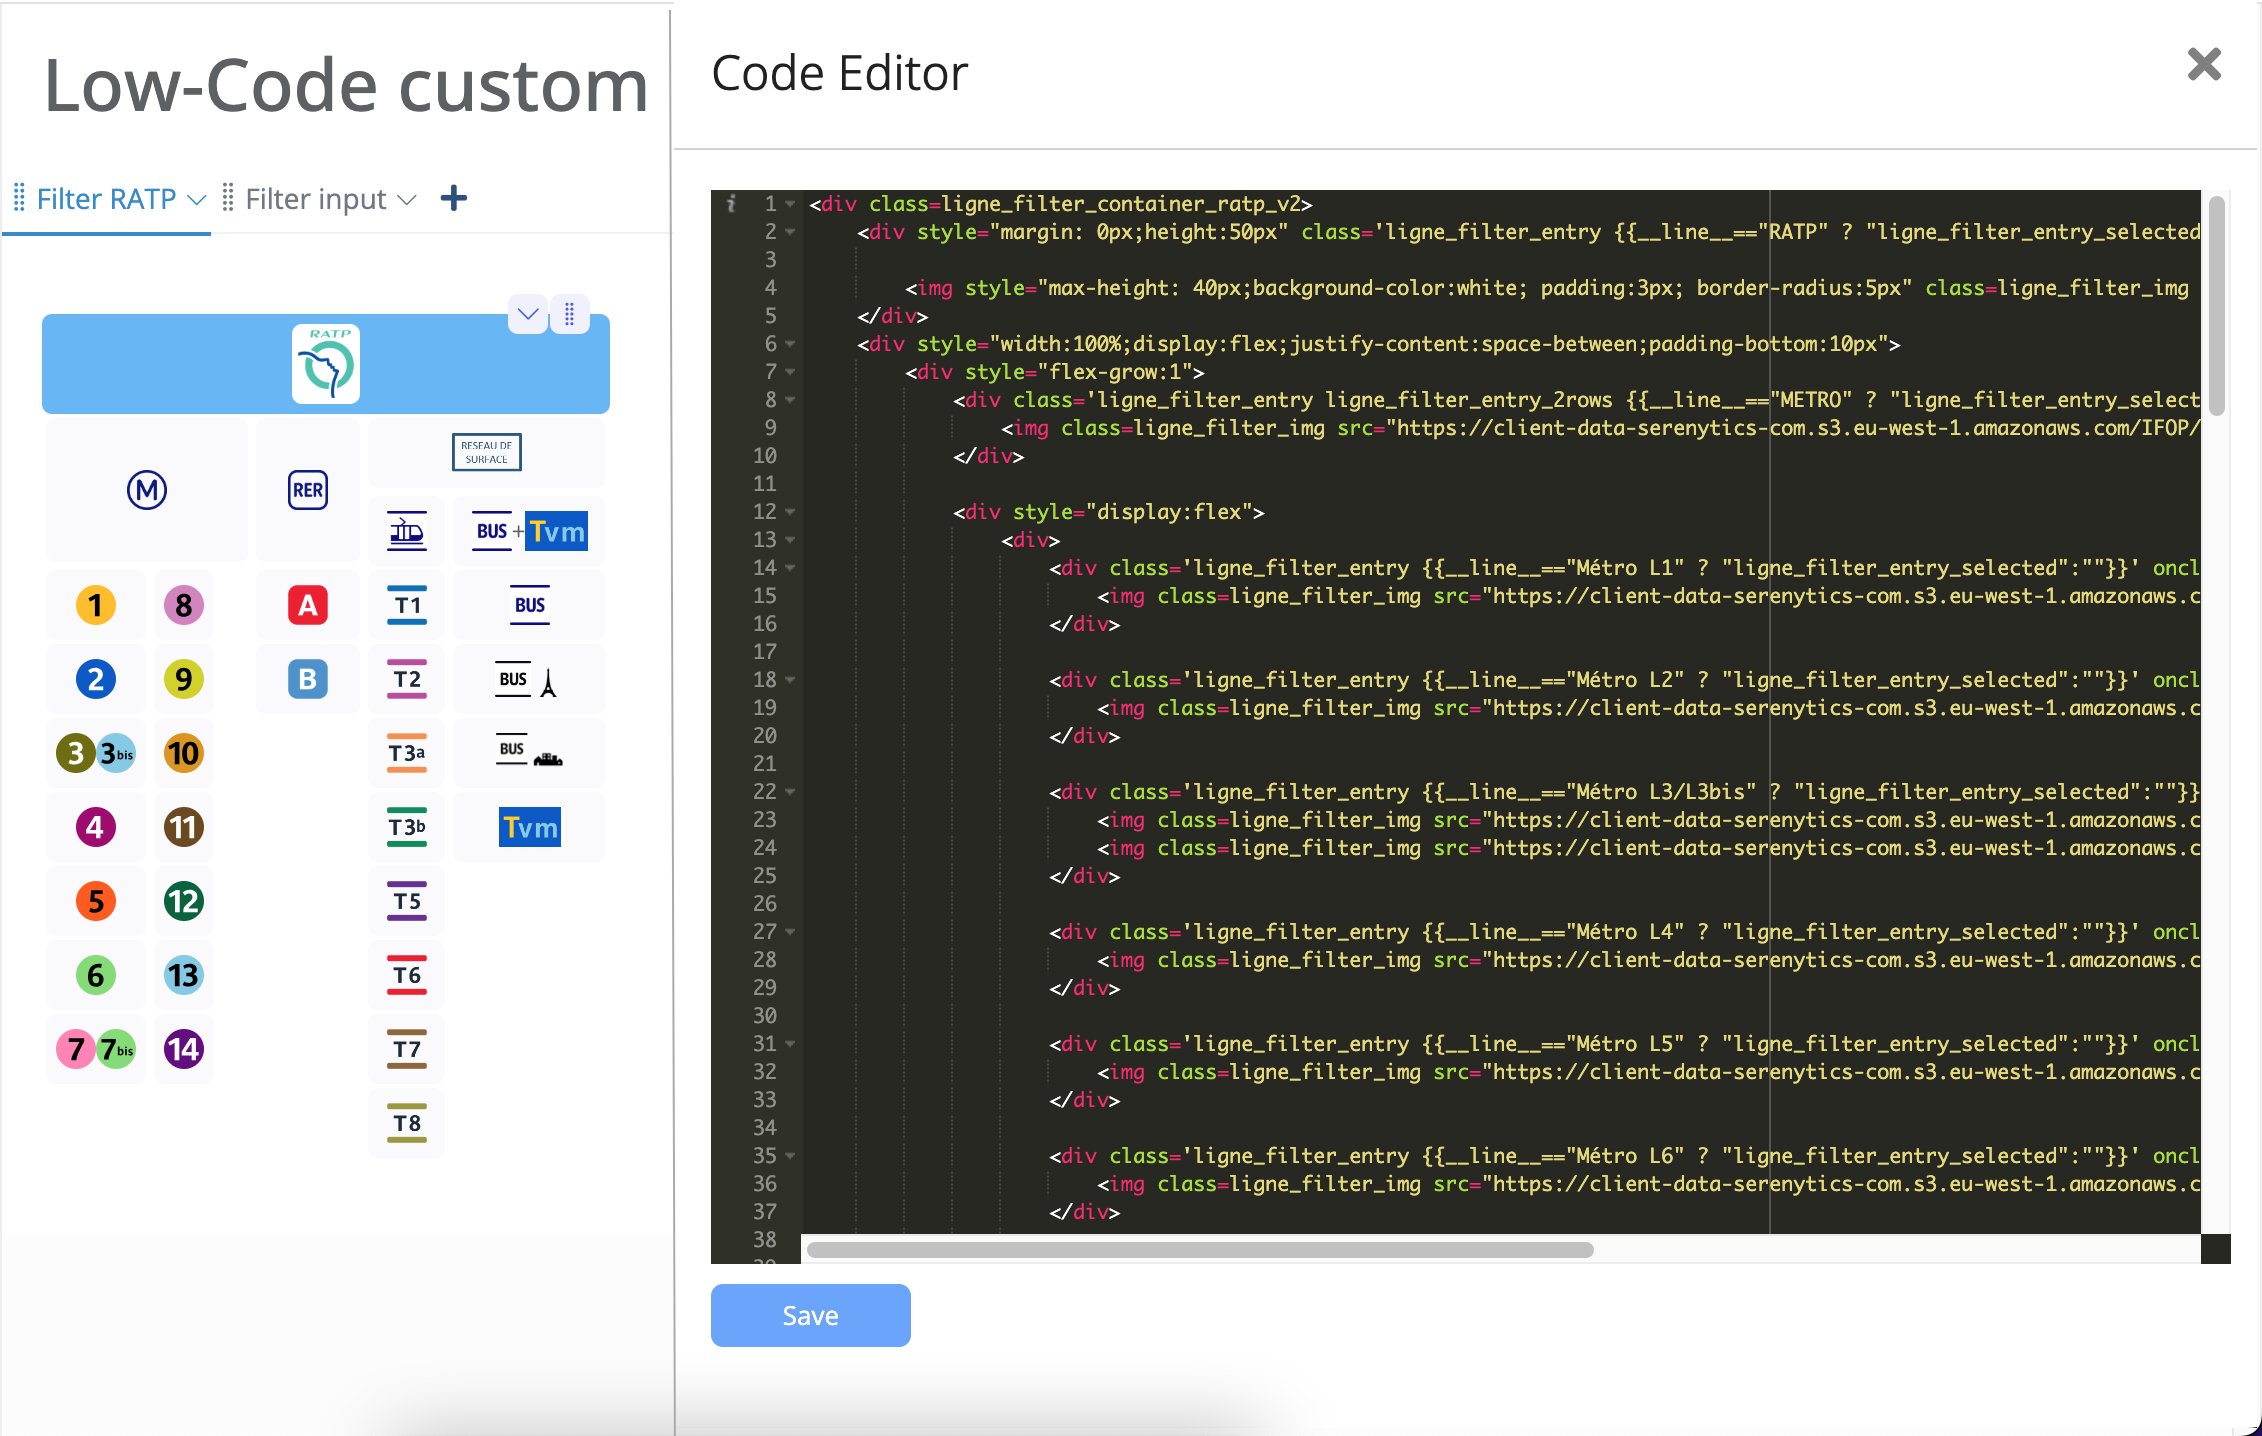Open the widget chevron menu above RATP block
The image size is (2262, 1436).
528,314
